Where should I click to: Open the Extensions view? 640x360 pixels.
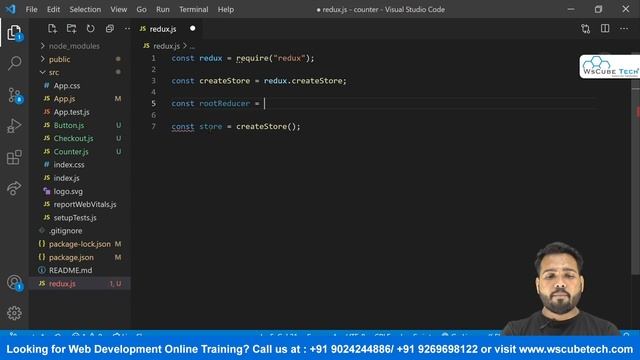14,157
